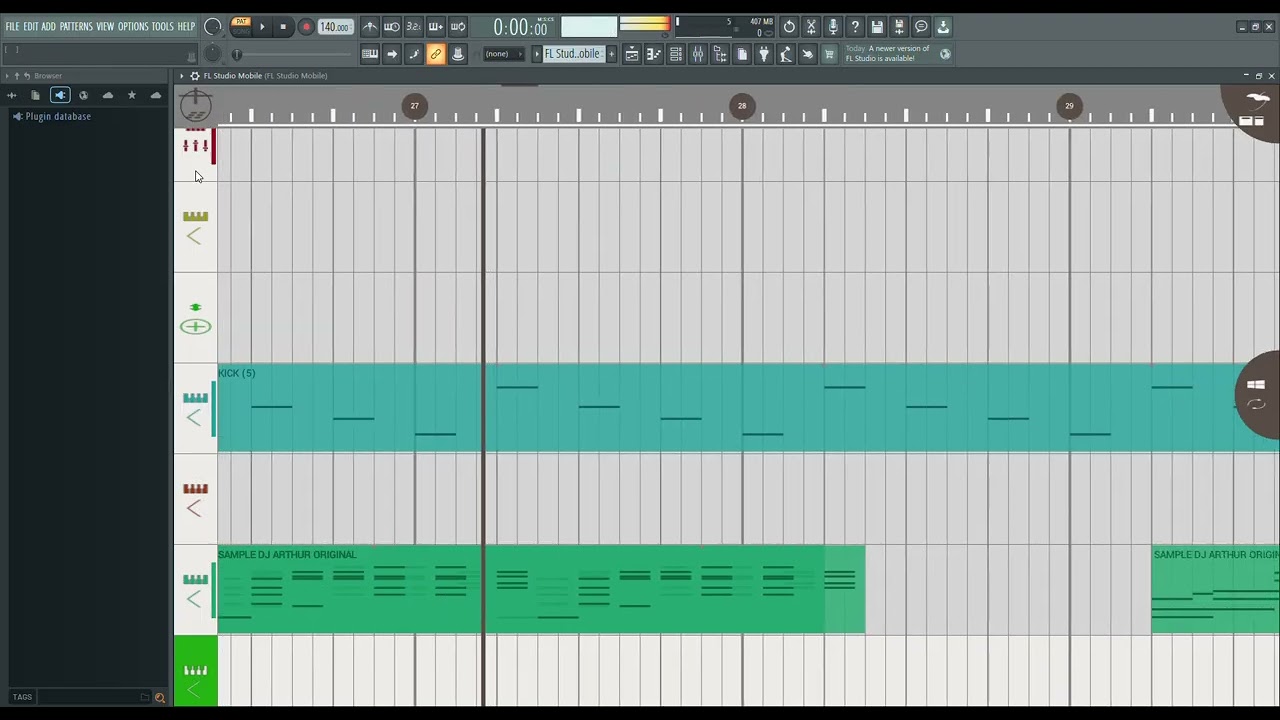Toggle auto-scrolling arrow button
This screenshot has height=720, width=1280.
pyautogui.click(x=392, y=54)
